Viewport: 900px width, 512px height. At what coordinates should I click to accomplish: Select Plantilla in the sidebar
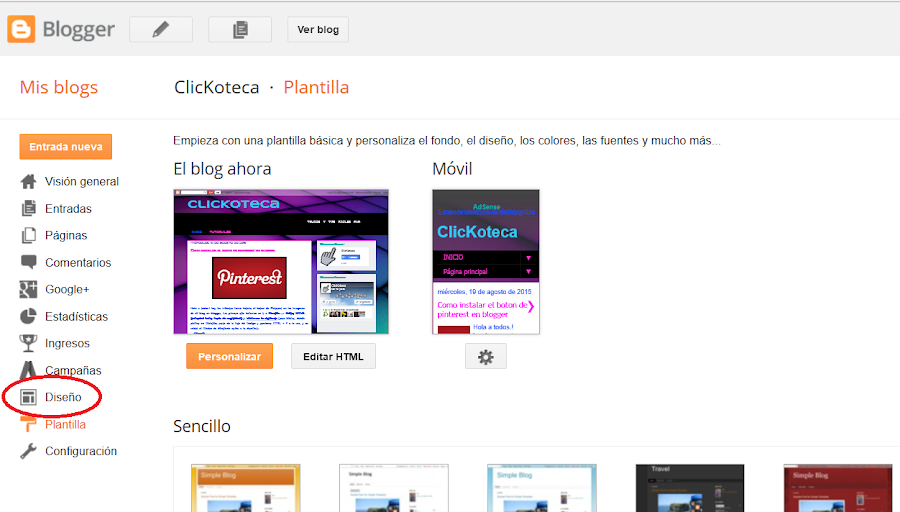65,424
